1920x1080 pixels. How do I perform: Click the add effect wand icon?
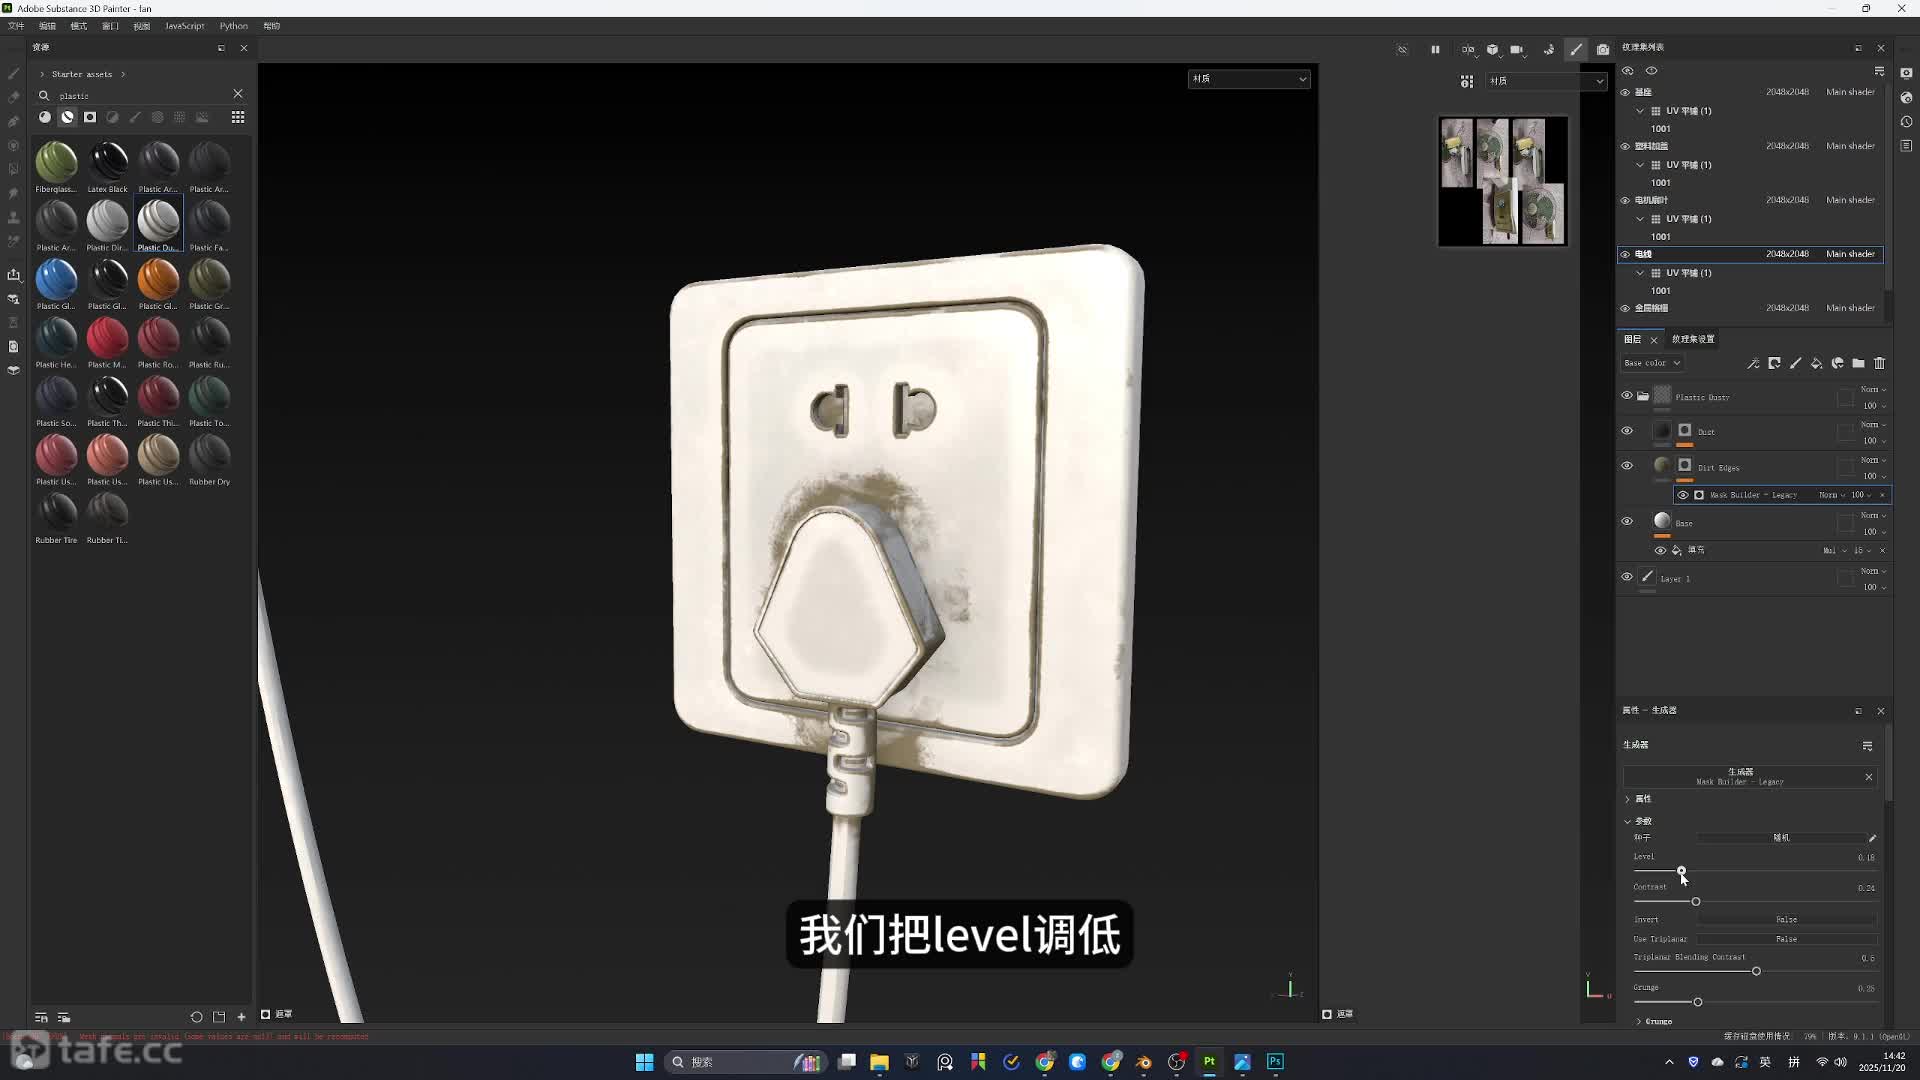1753,363
